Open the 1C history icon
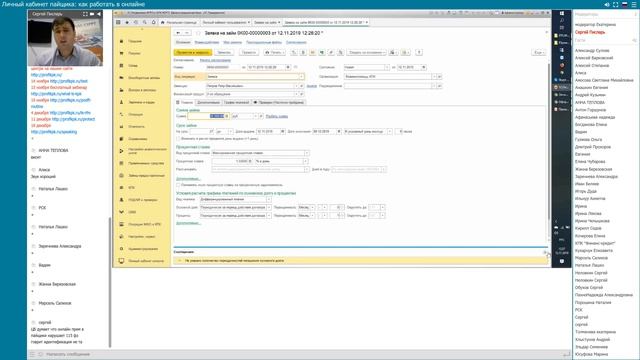Screen dimensions: 640x360 [136, 22]
